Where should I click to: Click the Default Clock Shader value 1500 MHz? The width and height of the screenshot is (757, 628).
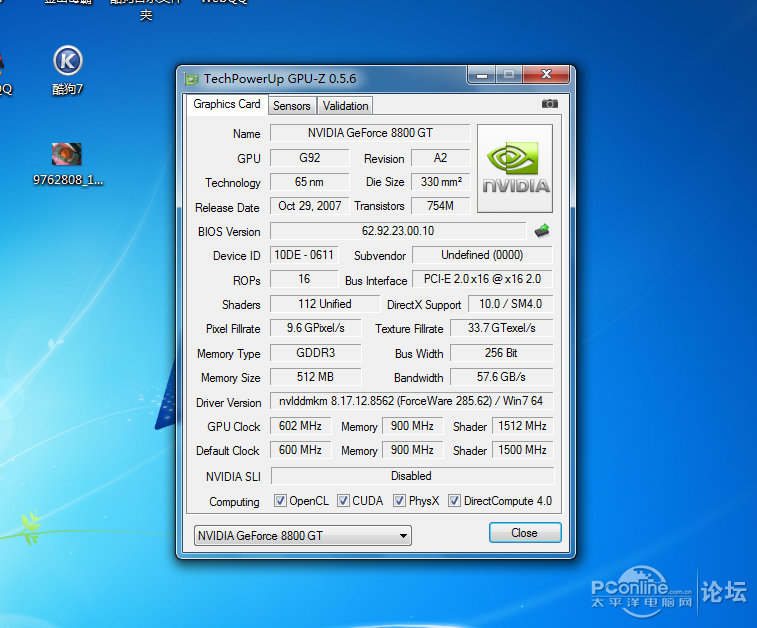(x=522, y=450)
